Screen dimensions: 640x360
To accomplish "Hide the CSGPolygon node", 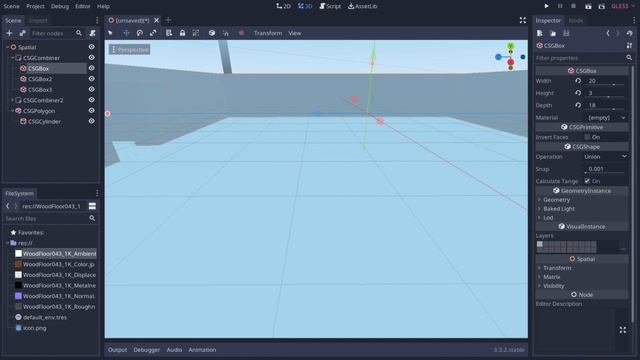I will 91,111.
